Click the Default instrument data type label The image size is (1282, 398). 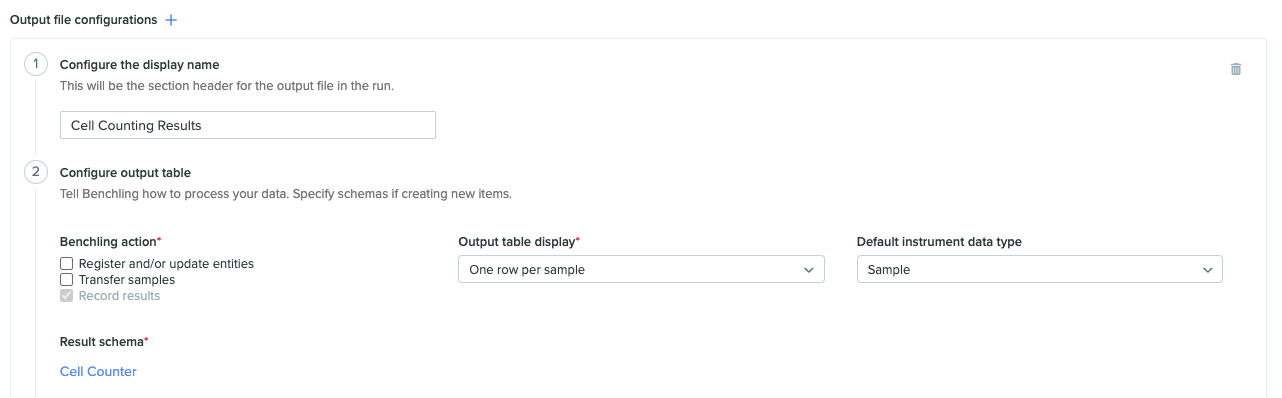tap(939, 242)
